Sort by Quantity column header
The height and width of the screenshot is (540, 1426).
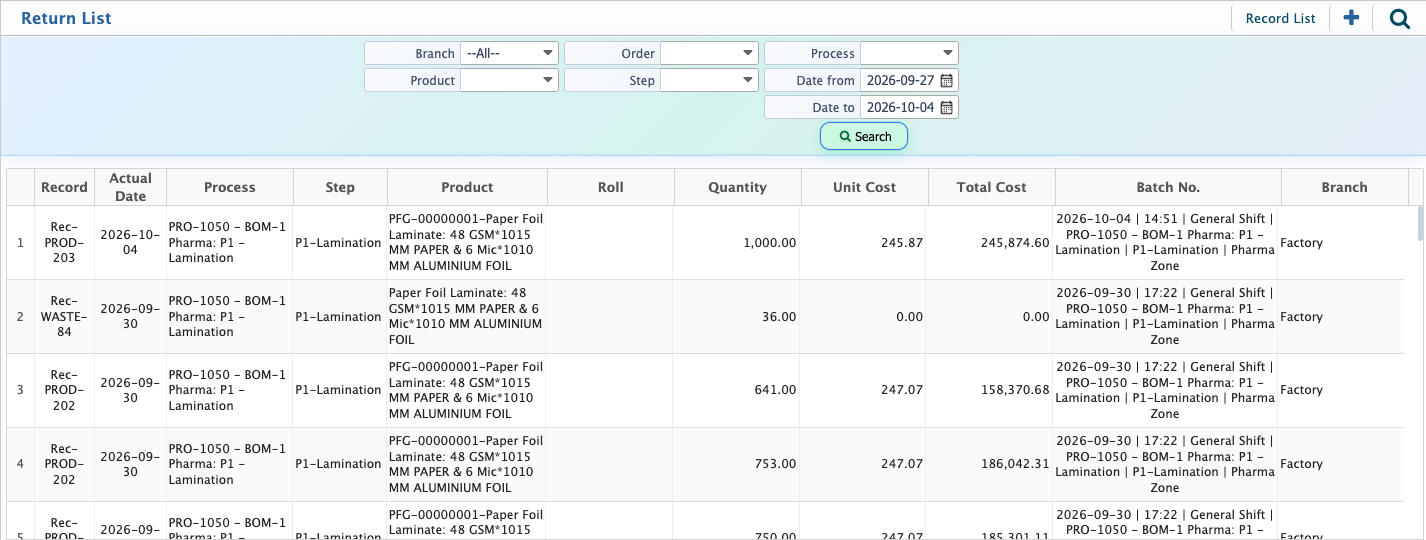pos(737,187)
